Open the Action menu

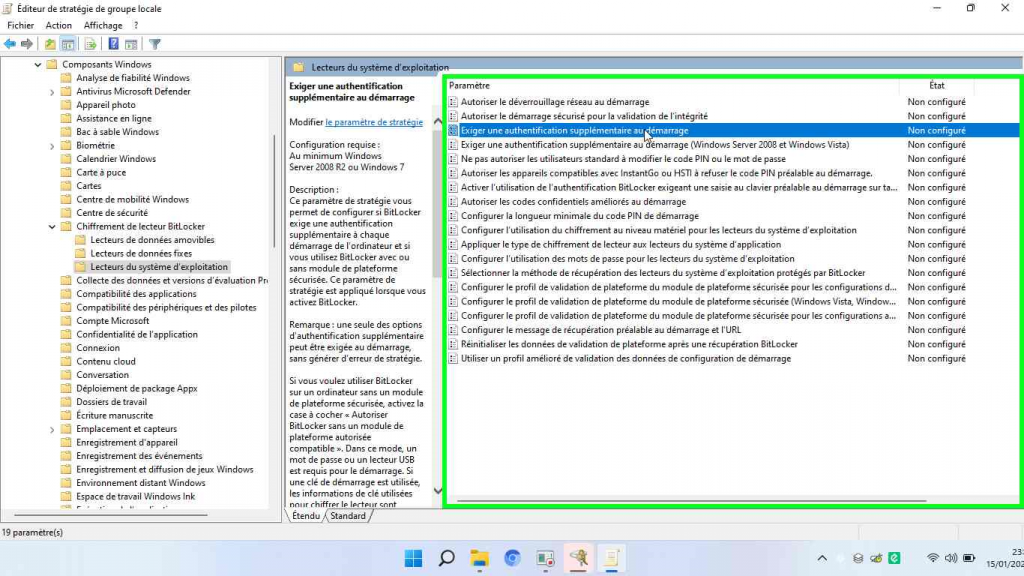tap(59, 25)
